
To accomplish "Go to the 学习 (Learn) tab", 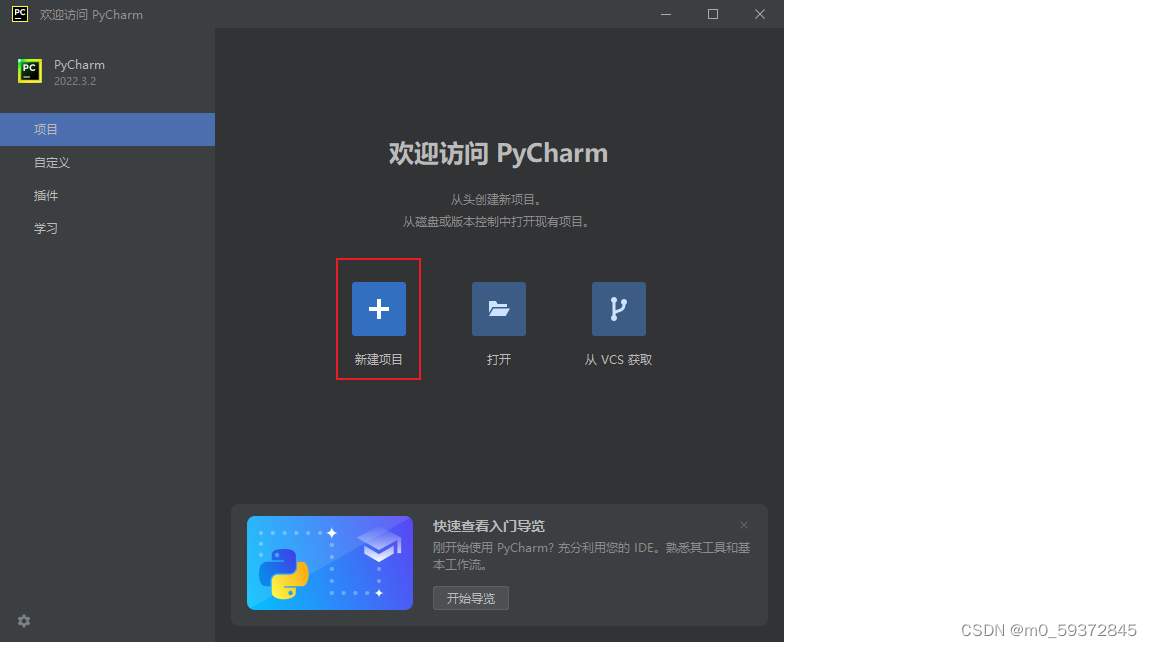I will pos(107,228).
